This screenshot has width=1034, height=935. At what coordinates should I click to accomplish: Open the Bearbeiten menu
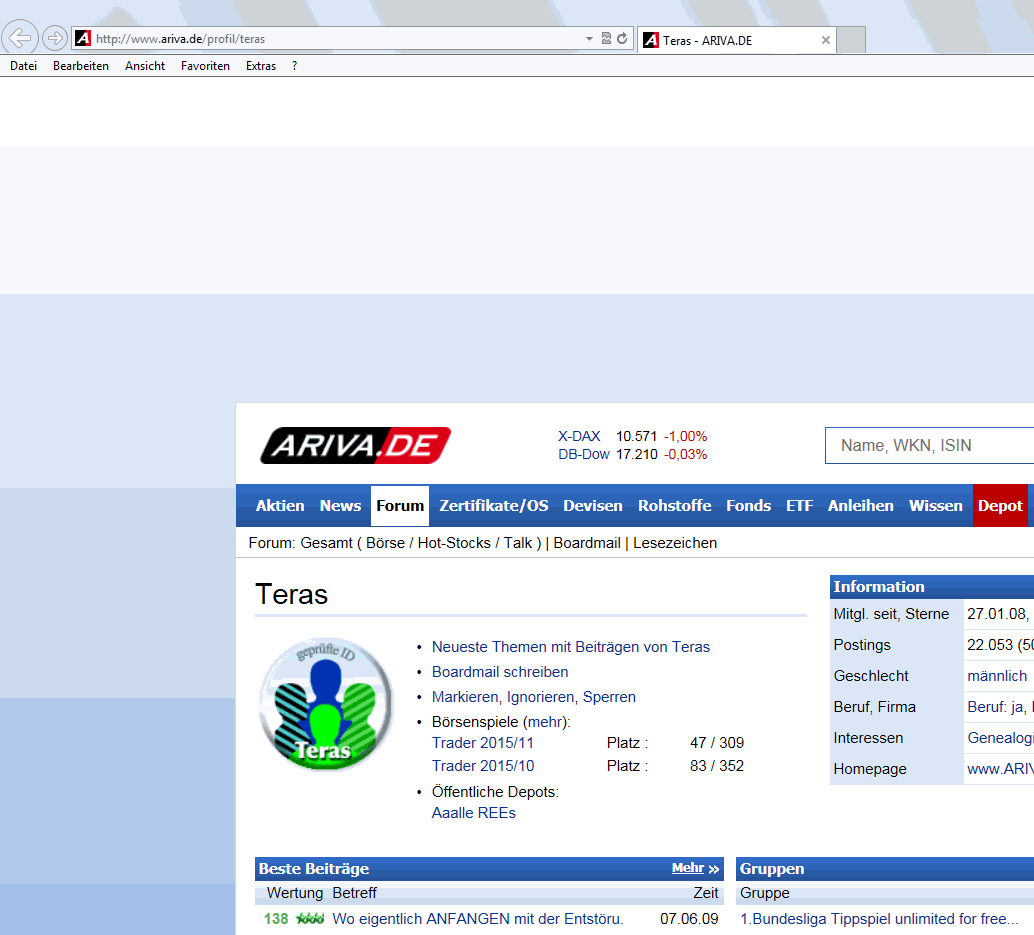(x=80, y=66)
